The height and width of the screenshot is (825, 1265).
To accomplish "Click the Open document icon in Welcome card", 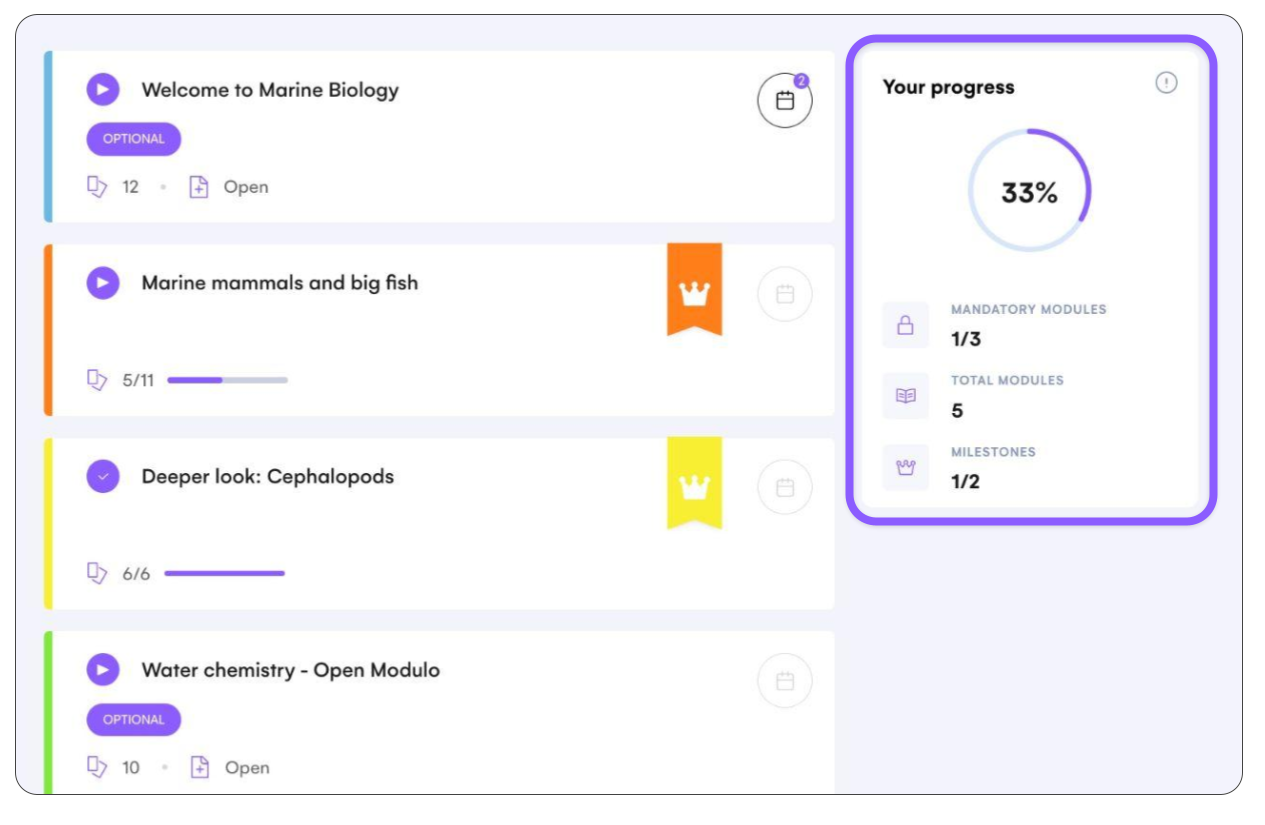I will pos(199,187).
